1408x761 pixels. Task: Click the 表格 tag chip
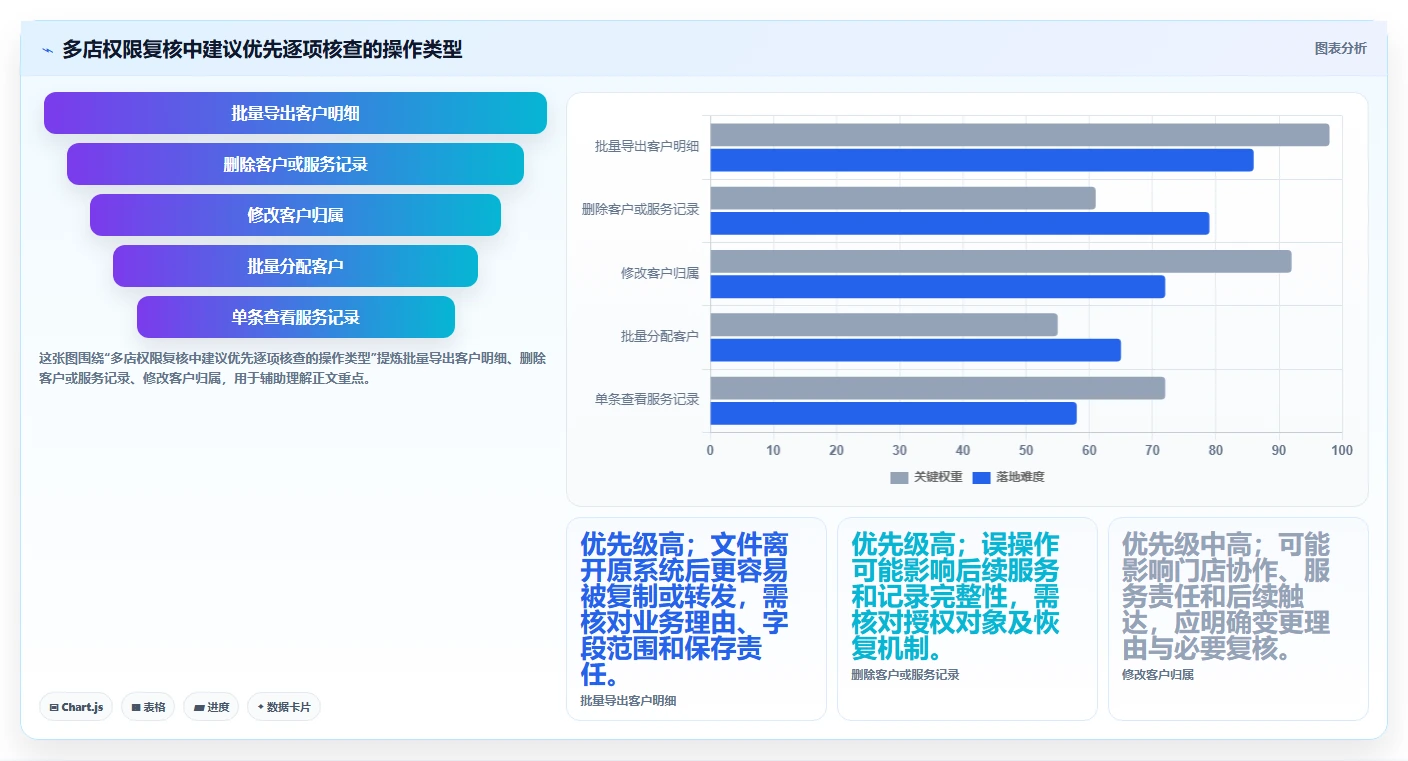click(x=148, y=707)
